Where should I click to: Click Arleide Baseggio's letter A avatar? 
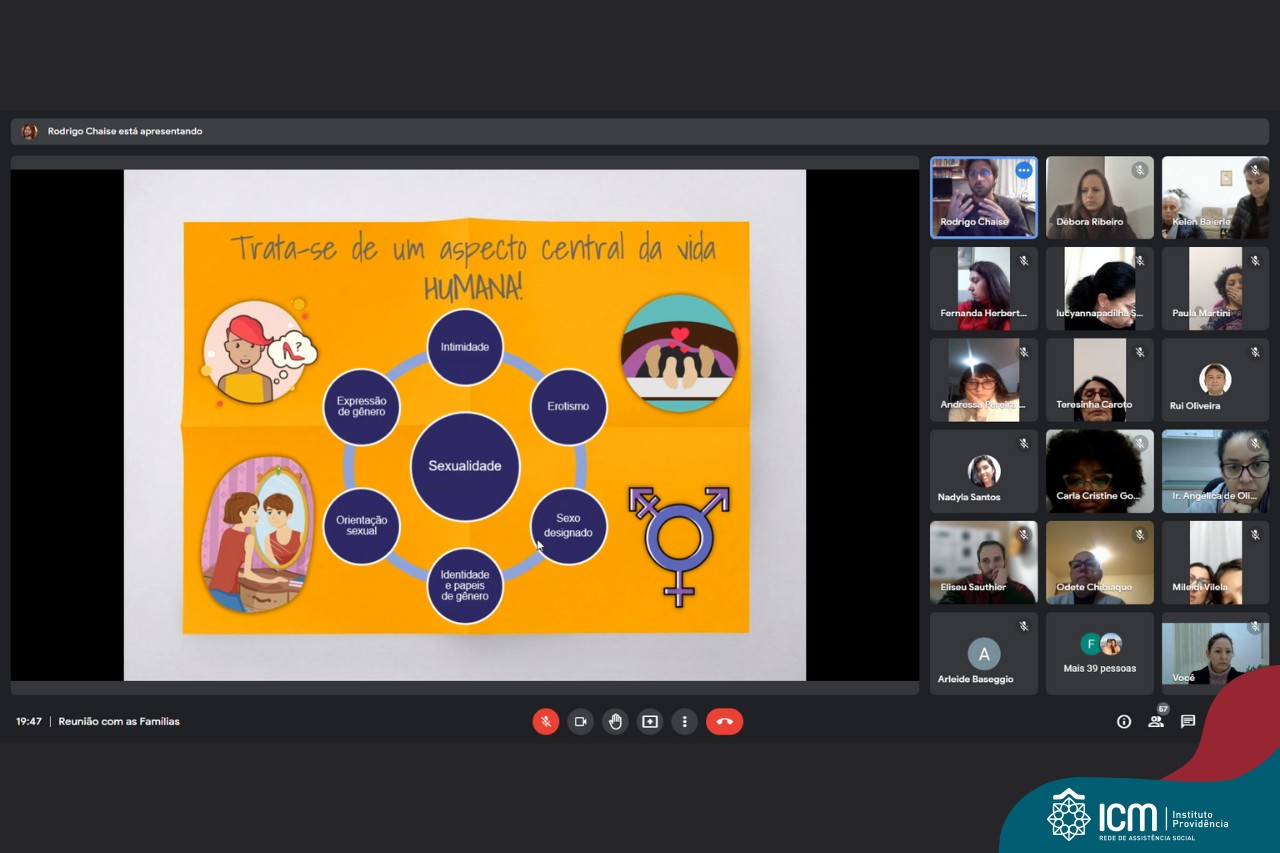[984, 654]
